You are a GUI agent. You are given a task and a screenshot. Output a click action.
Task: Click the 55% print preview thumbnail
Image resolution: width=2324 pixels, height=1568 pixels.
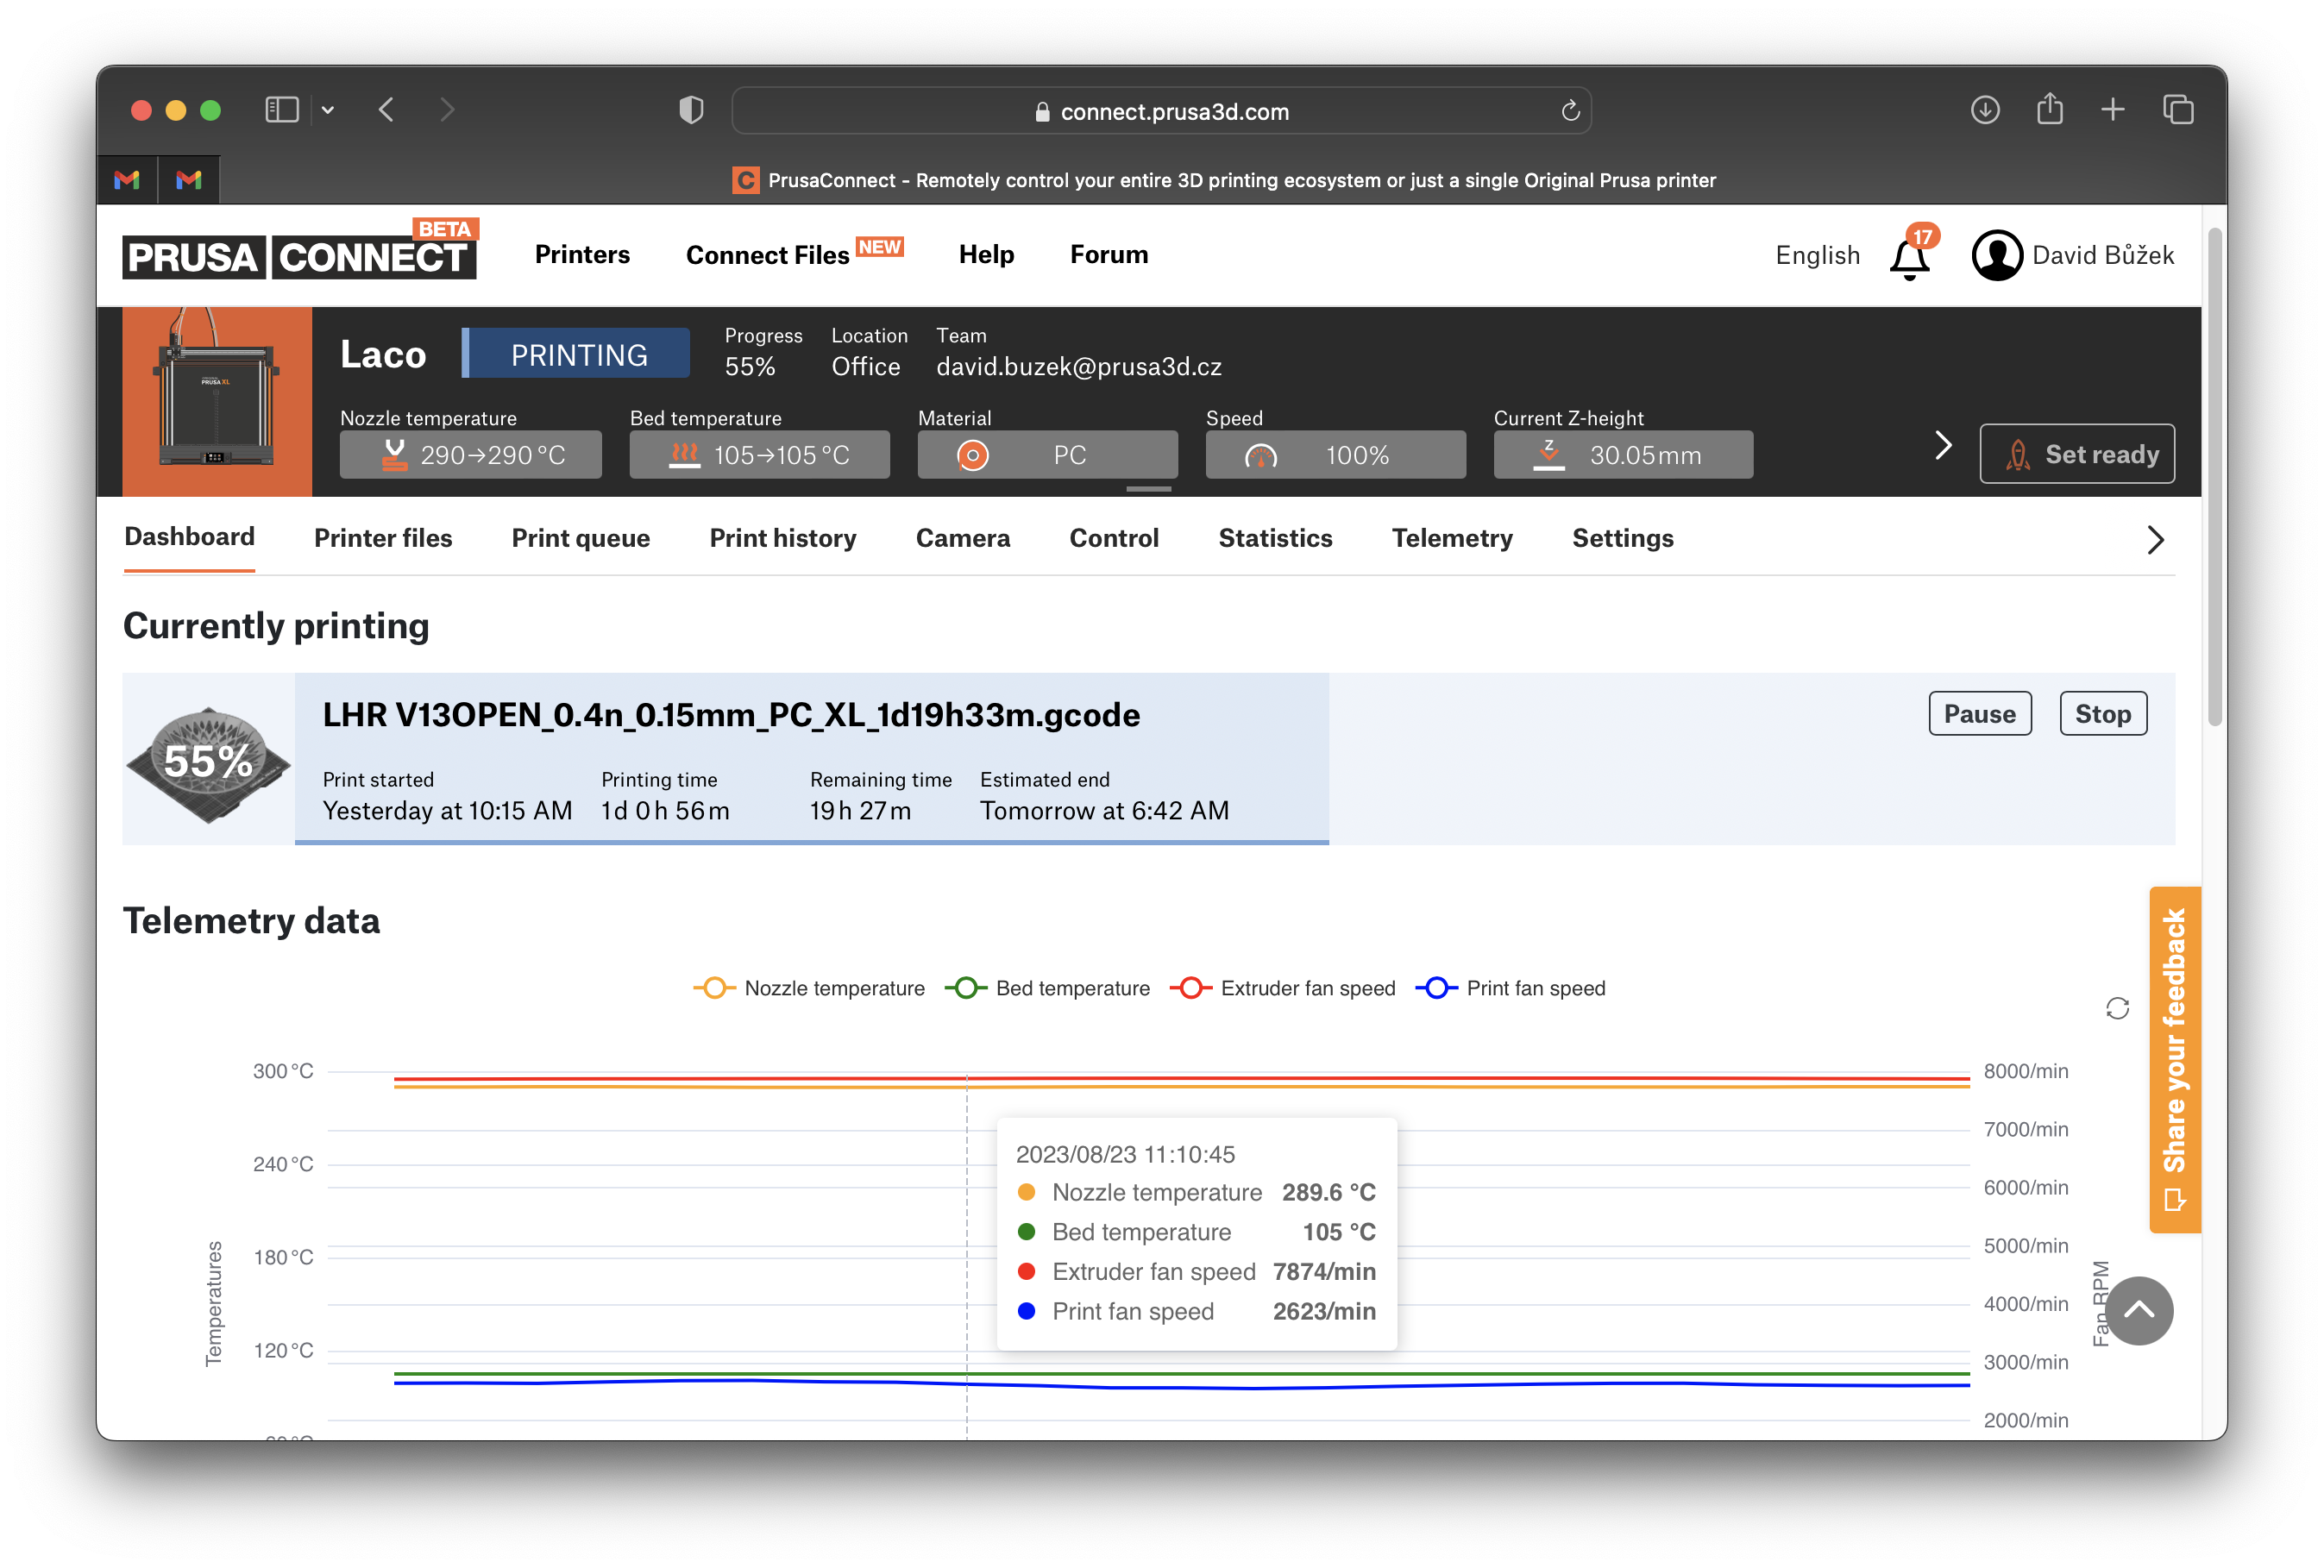coord(208,759)
